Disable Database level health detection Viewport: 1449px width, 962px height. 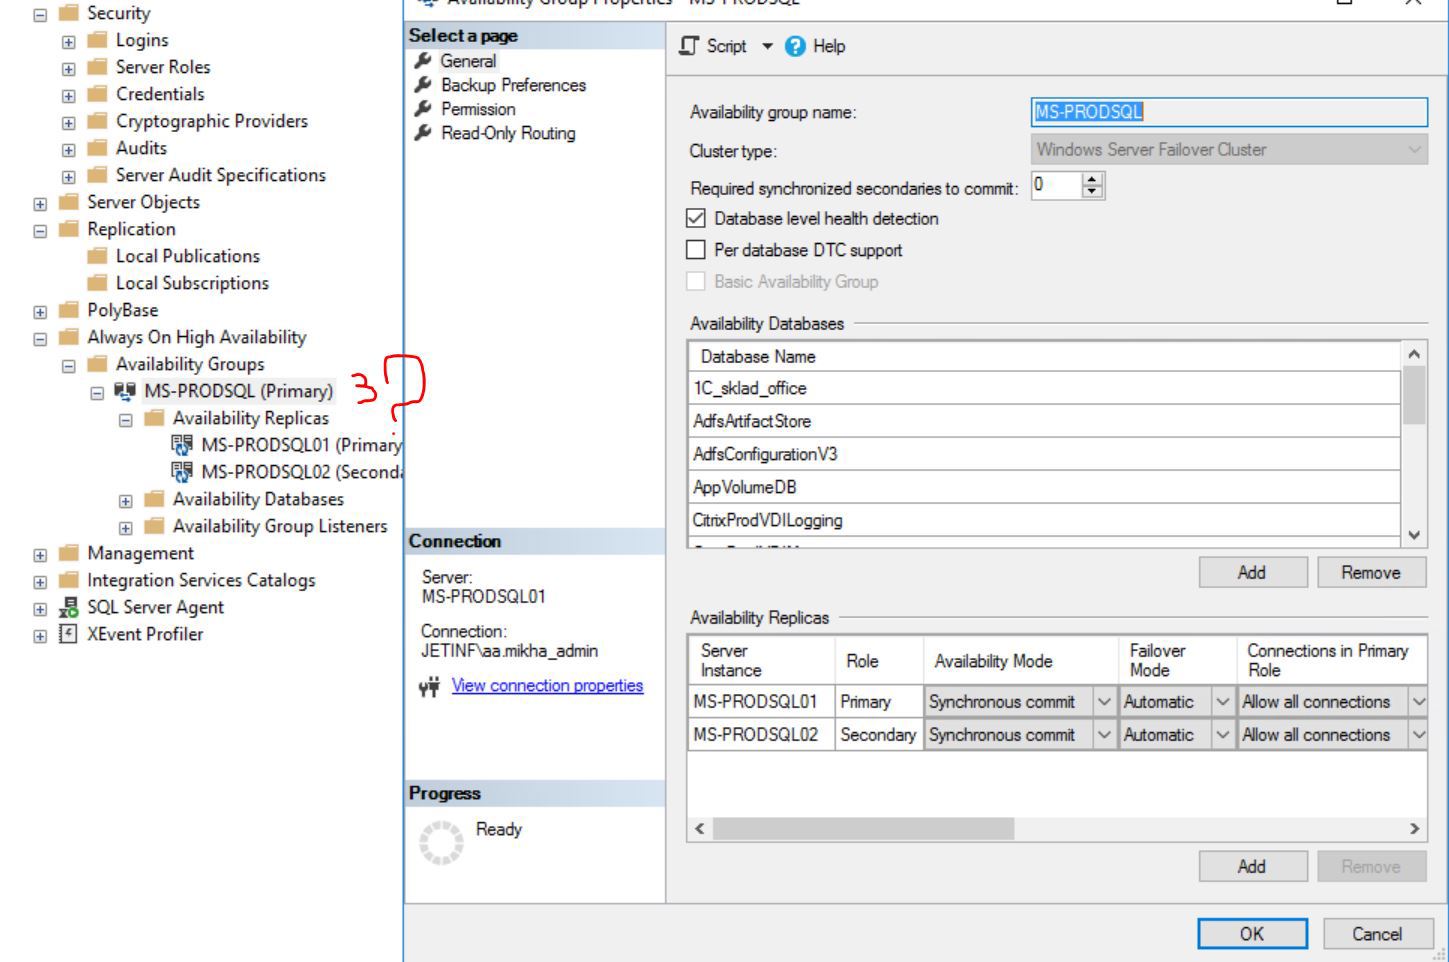[694, 218]
